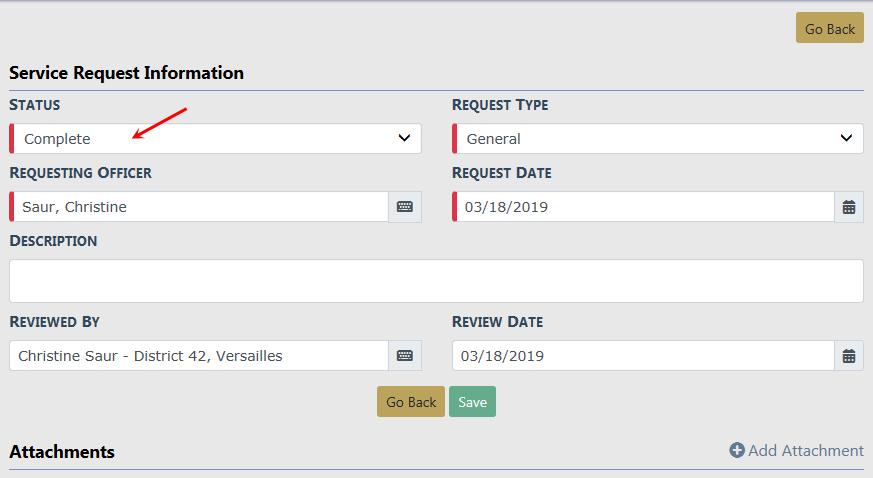Click Requesting Officer field containing Saur, Christine
This screenshot has width=873, height=478.
(200, 207)
